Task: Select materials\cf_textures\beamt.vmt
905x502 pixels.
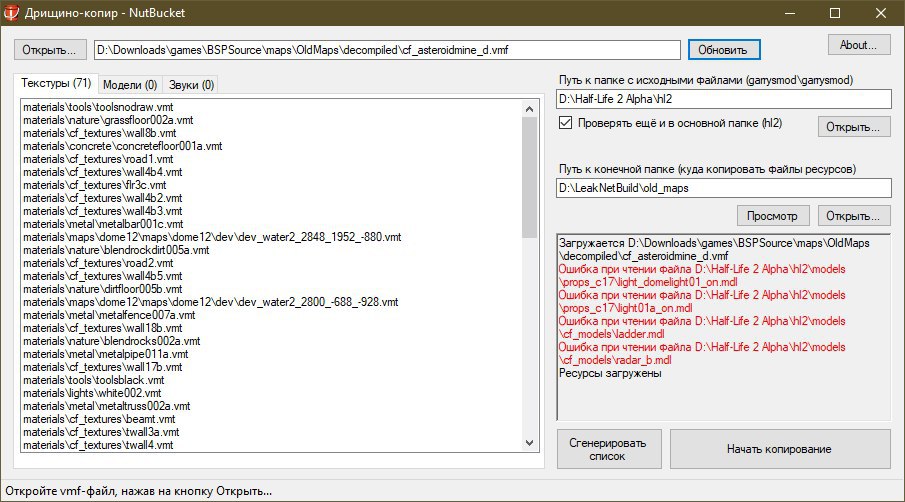Action: [99, 419]
